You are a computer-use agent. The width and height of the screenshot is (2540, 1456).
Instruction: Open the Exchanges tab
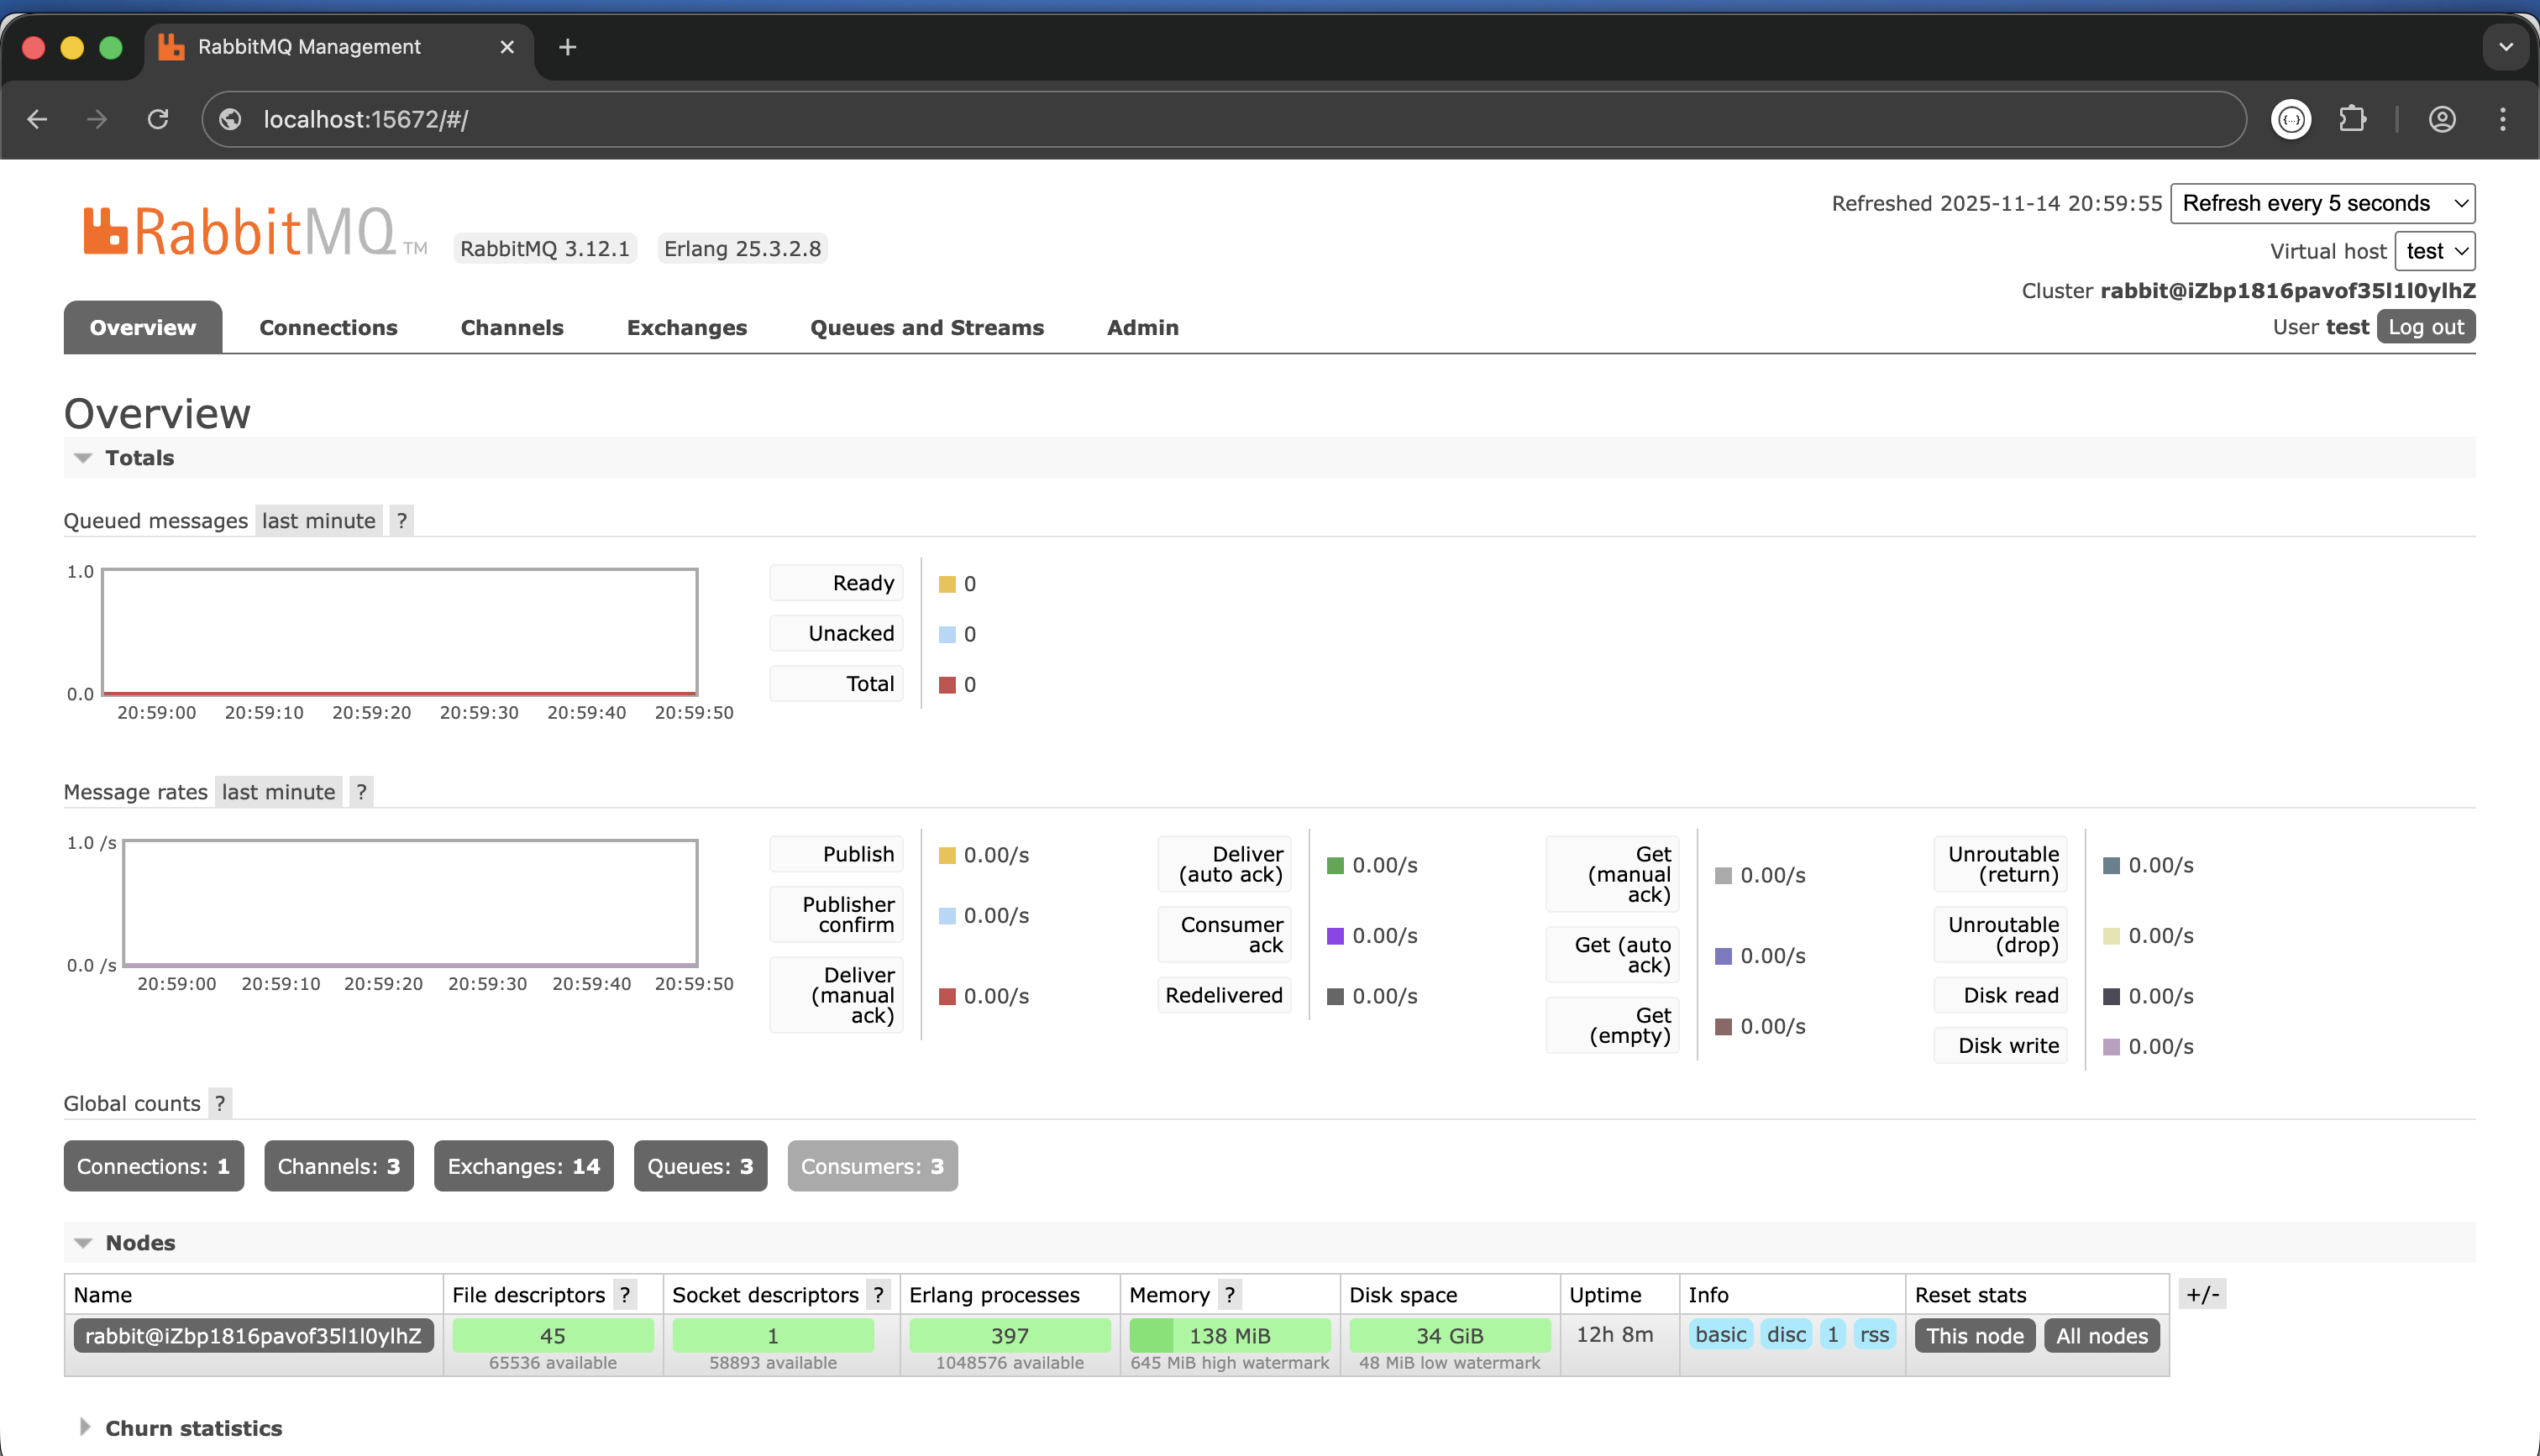point(686,328)
